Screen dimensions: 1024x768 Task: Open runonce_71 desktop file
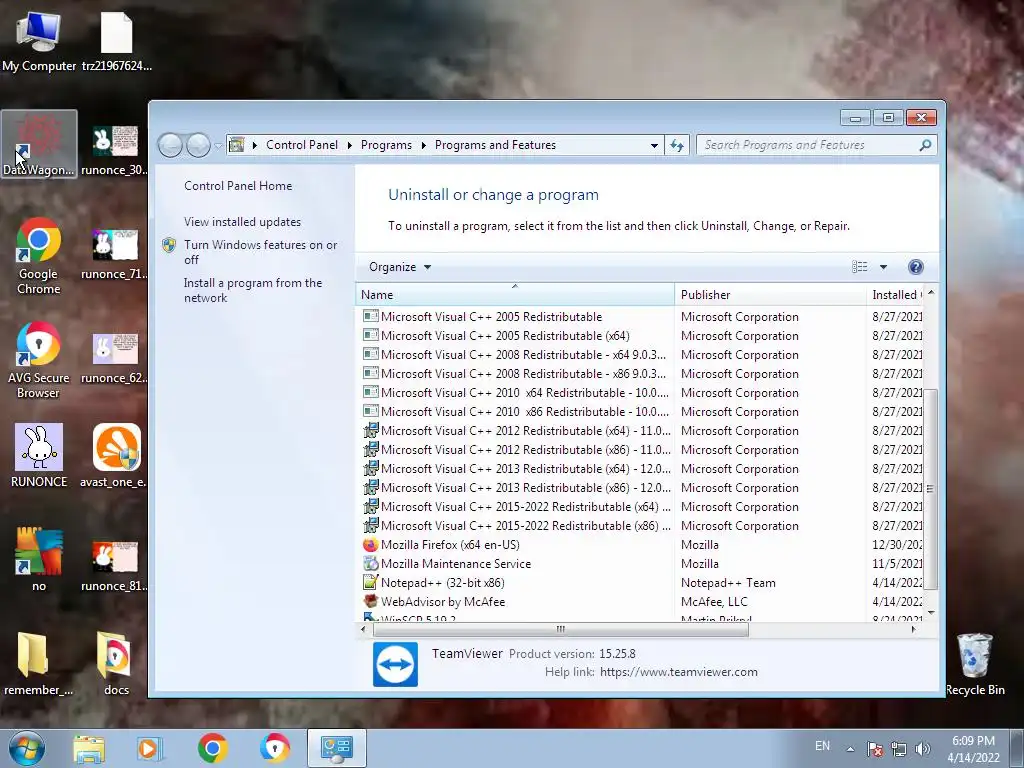click(x=116, y=255)
